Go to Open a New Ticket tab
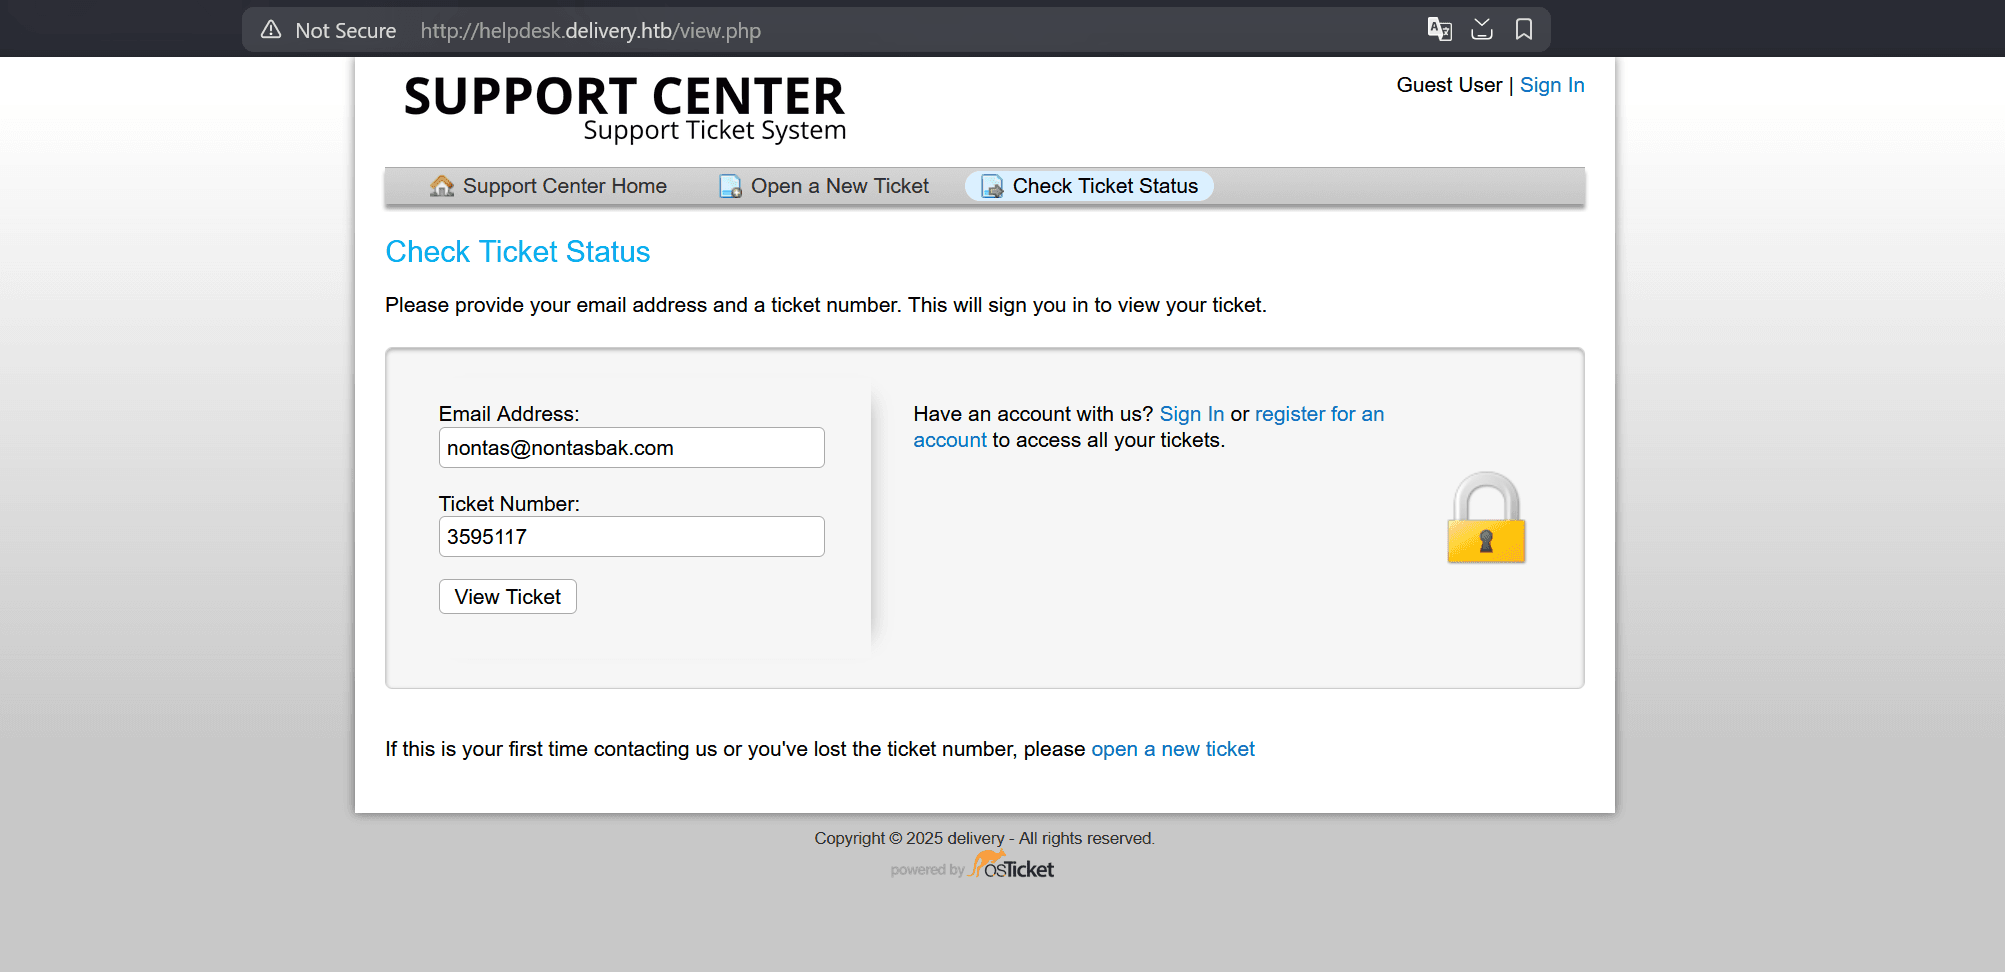 pyautogui.click(x=839, y=186)
